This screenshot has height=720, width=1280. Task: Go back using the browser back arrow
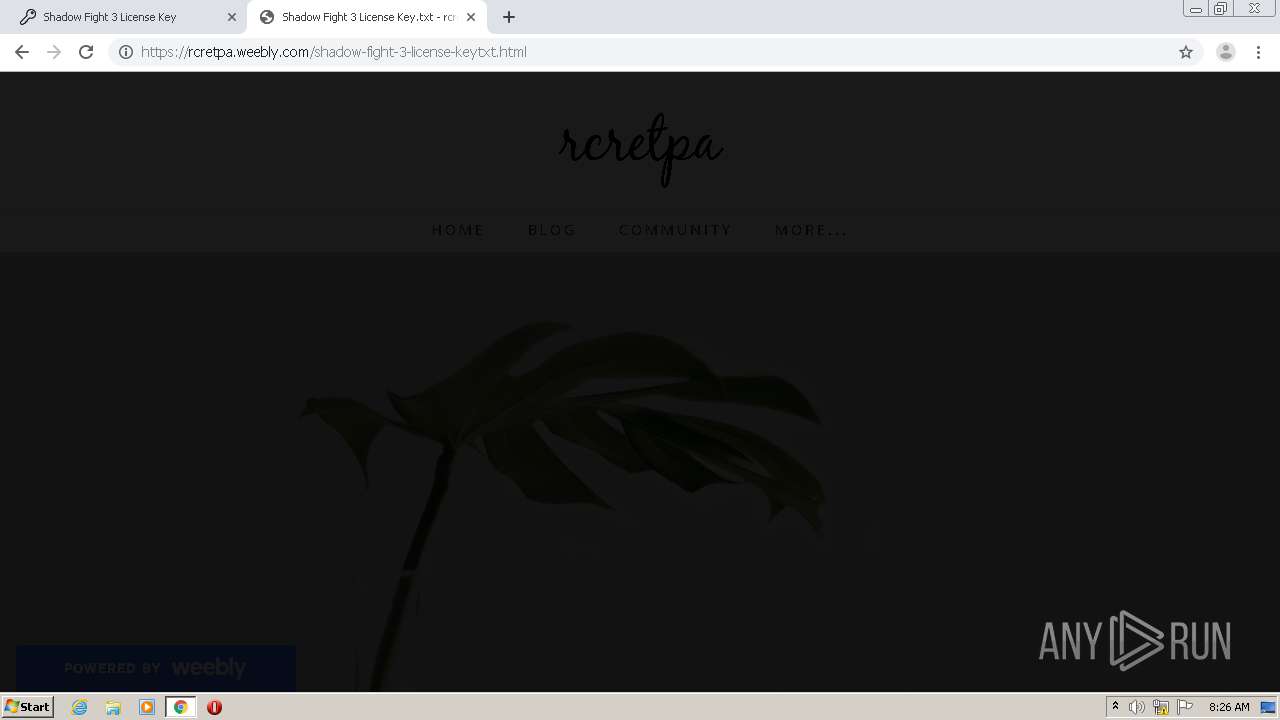[22, 52]
